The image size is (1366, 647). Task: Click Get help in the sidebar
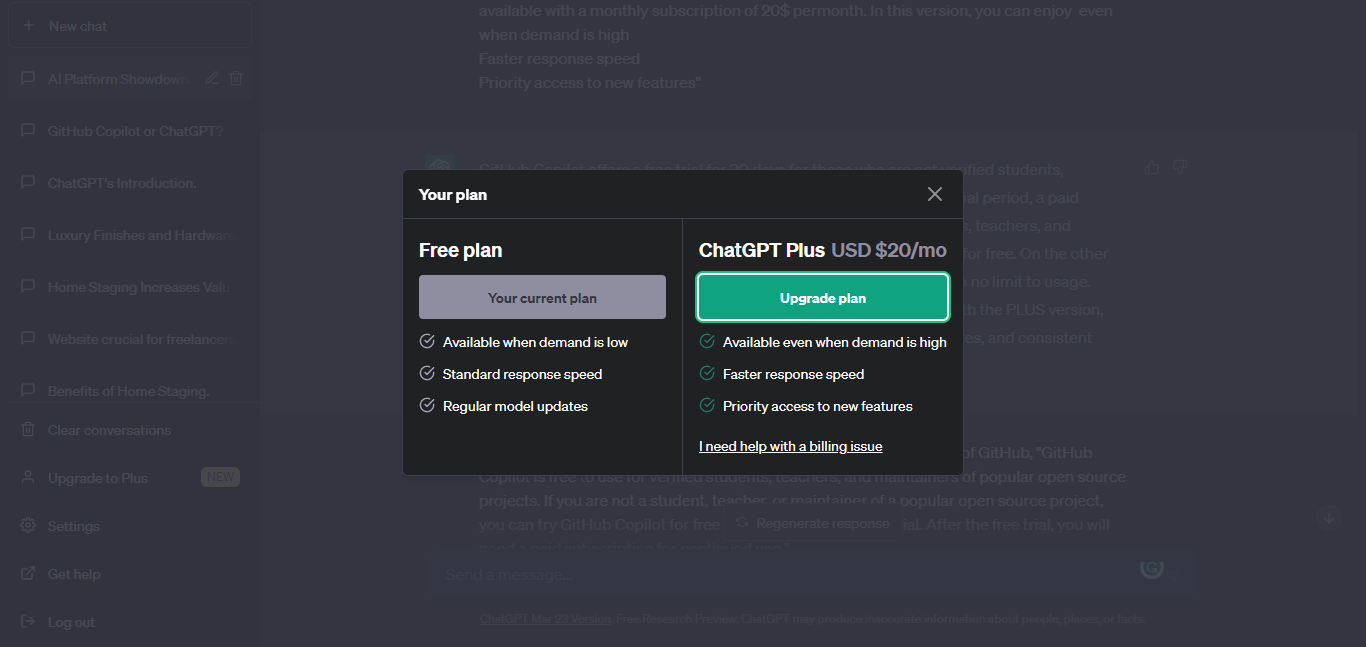(x=74, y=574)
